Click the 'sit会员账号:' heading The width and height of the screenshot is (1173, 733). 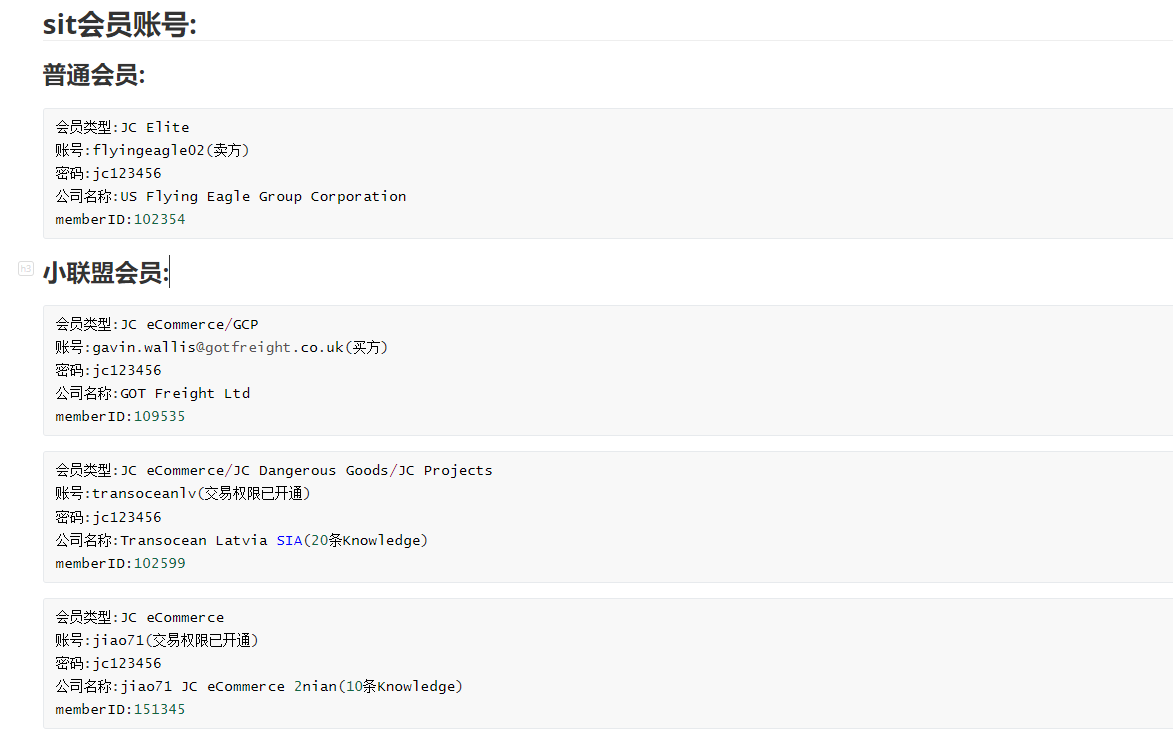coord(120,25)
